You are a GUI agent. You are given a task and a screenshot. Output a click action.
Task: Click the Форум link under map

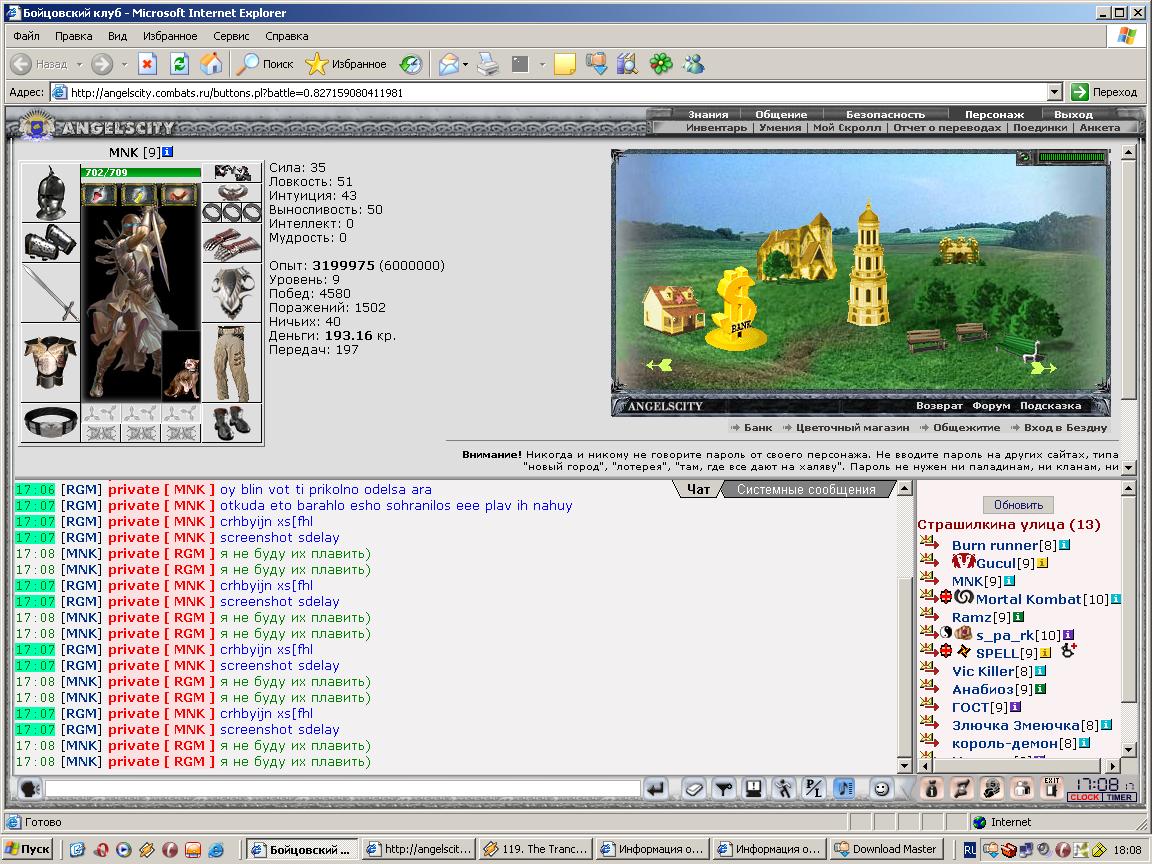pyautogui.click(x=990, y=406)
